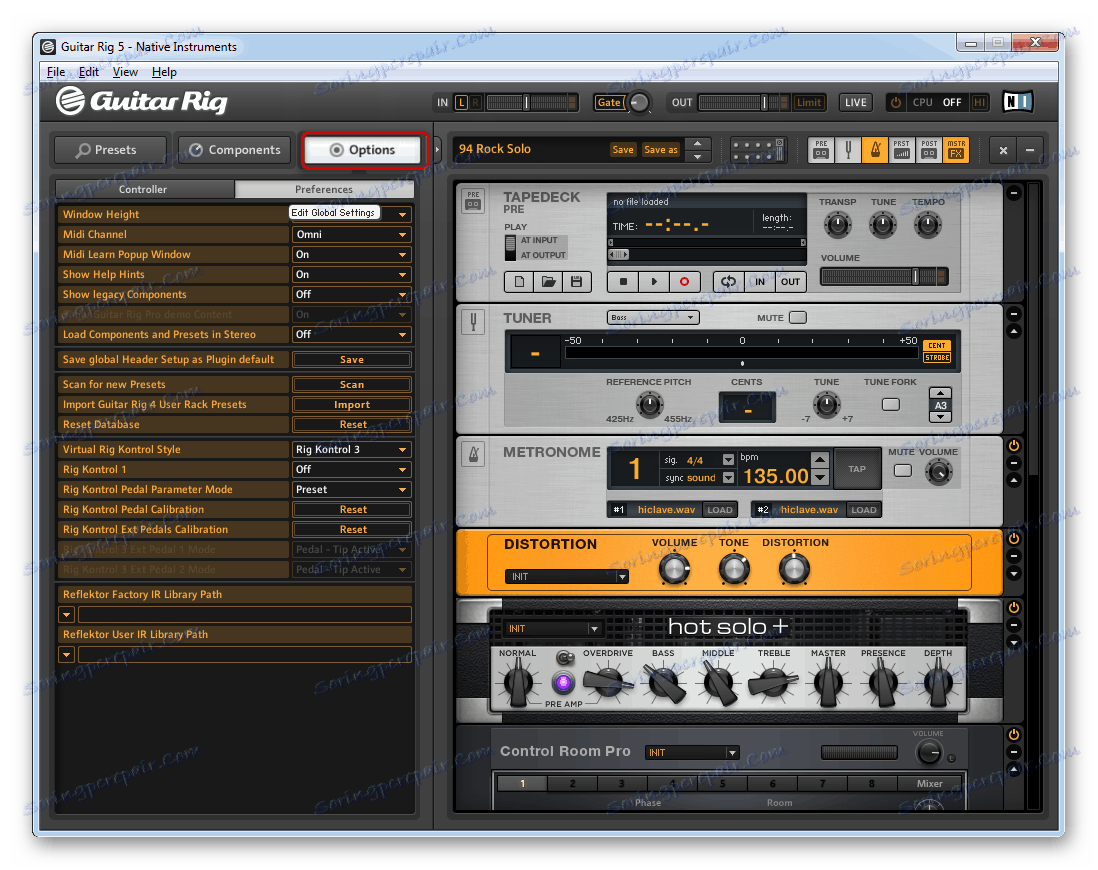Change the Show Help Hints dropdown
The height and width of the screenshot is (870, 1098).
pos(352,275)
